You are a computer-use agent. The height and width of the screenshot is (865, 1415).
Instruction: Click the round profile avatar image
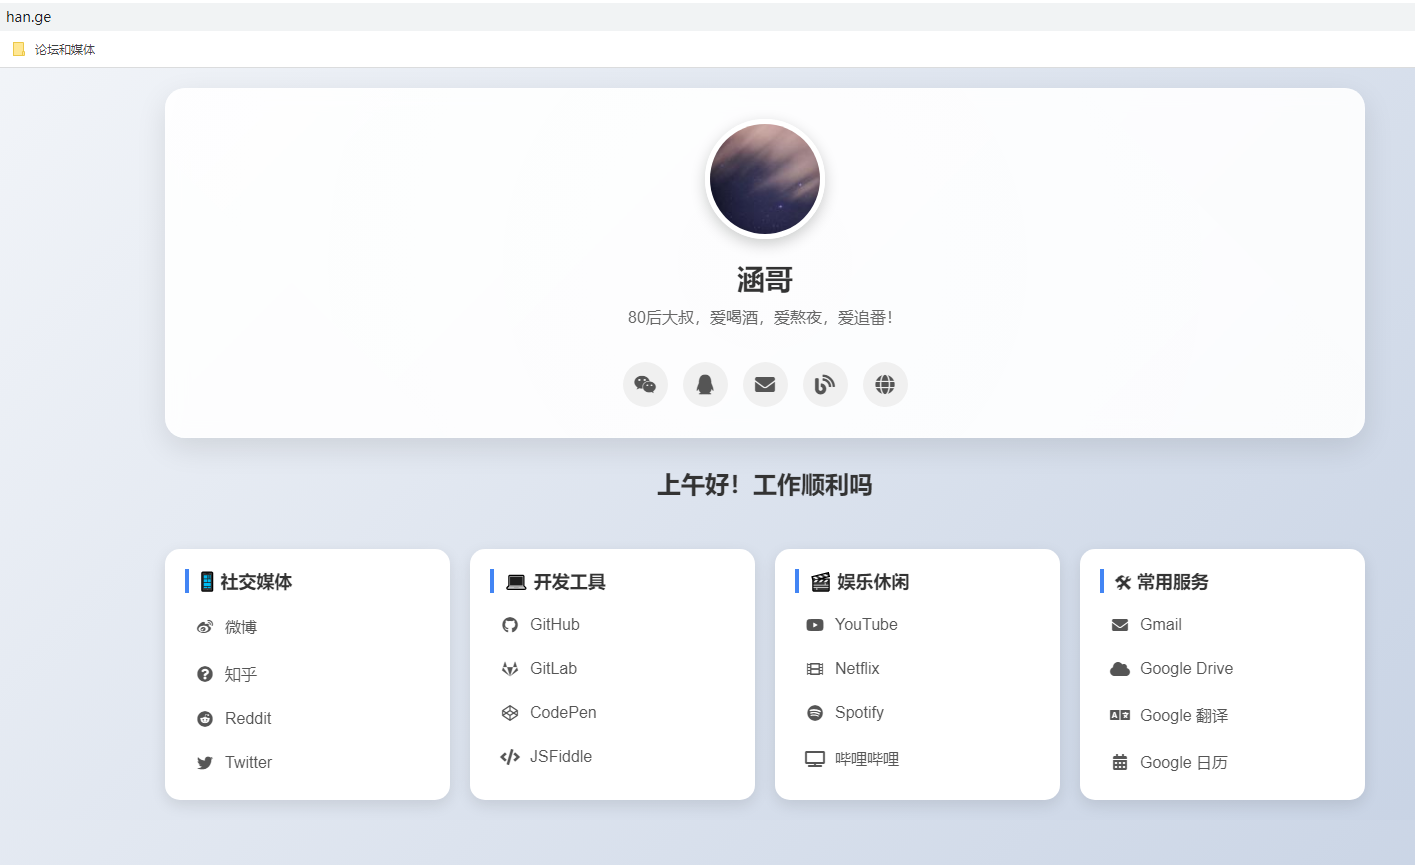click(x=765, y=179)
